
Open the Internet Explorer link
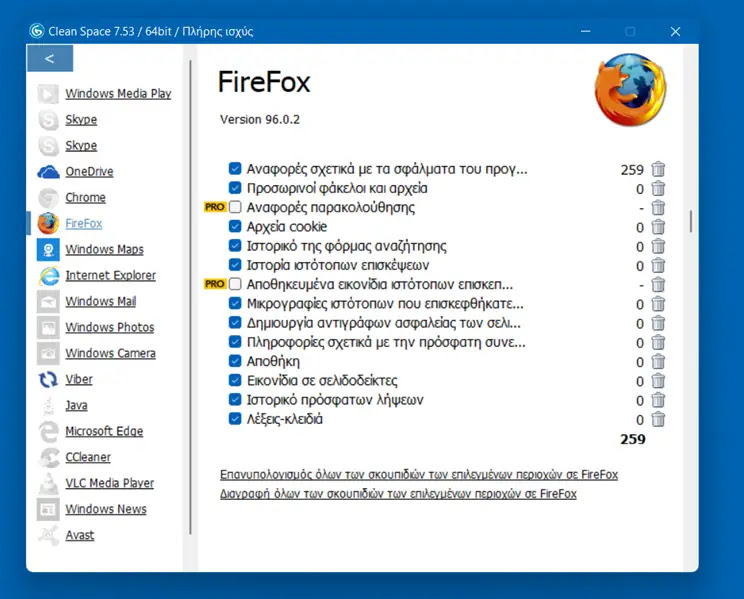111,276
